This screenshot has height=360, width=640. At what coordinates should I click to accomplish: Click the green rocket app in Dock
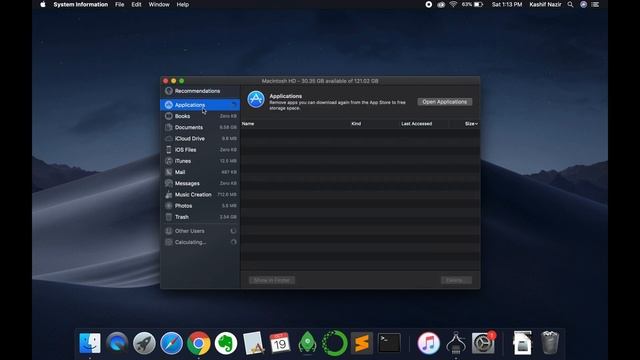[307, 342]
